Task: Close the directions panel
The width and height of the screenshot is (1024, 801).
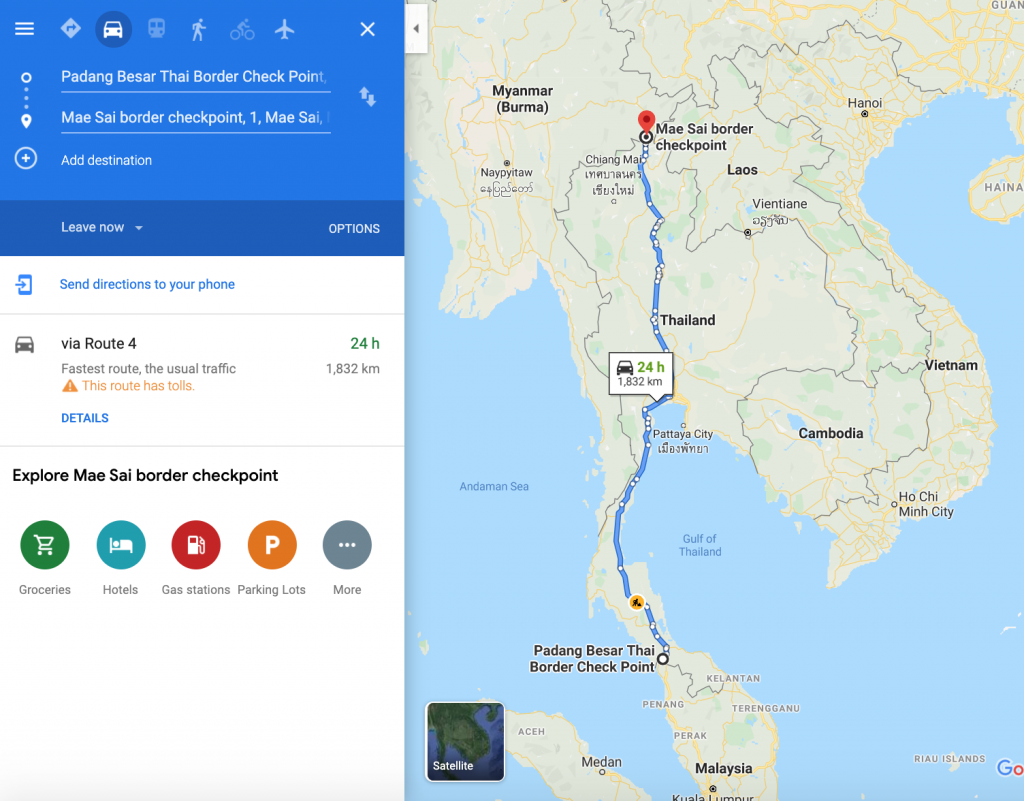Action: 368,29
